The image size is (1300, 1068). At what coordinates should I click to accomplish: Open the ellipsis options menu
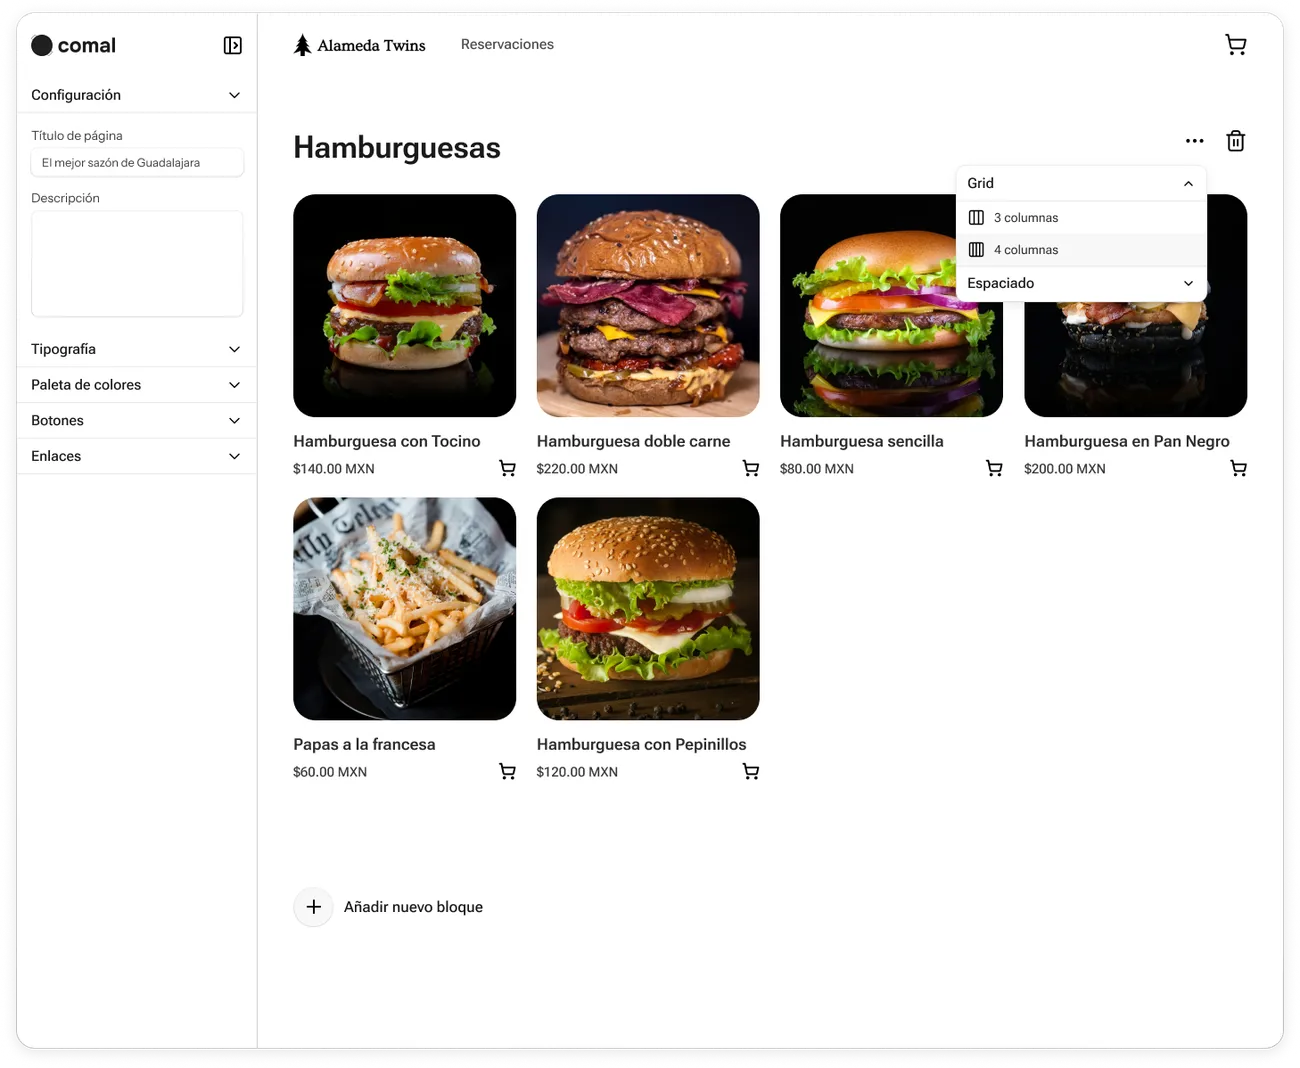coord(1194,141)
